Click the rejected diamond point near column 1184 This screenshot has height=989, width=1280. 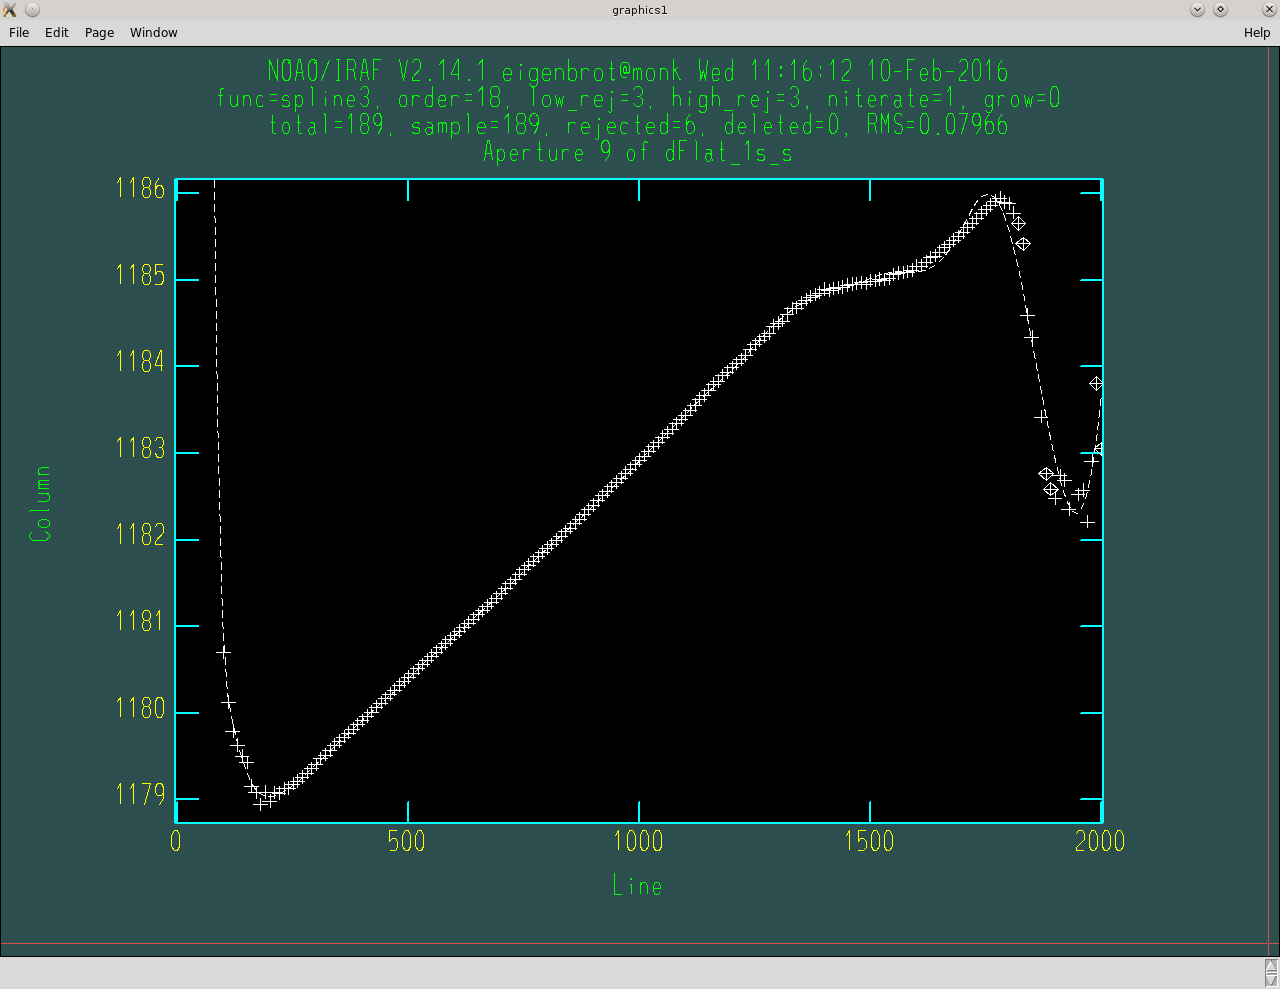[1096, 384]
